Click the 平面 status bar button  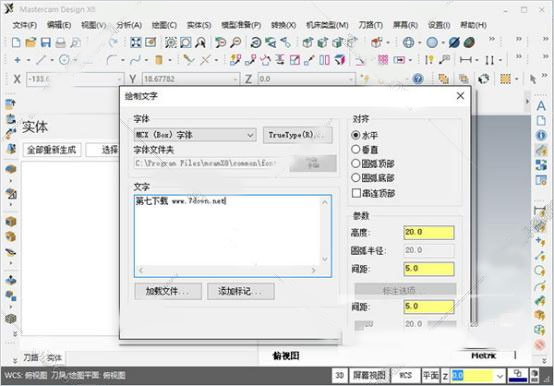[431, 375]
